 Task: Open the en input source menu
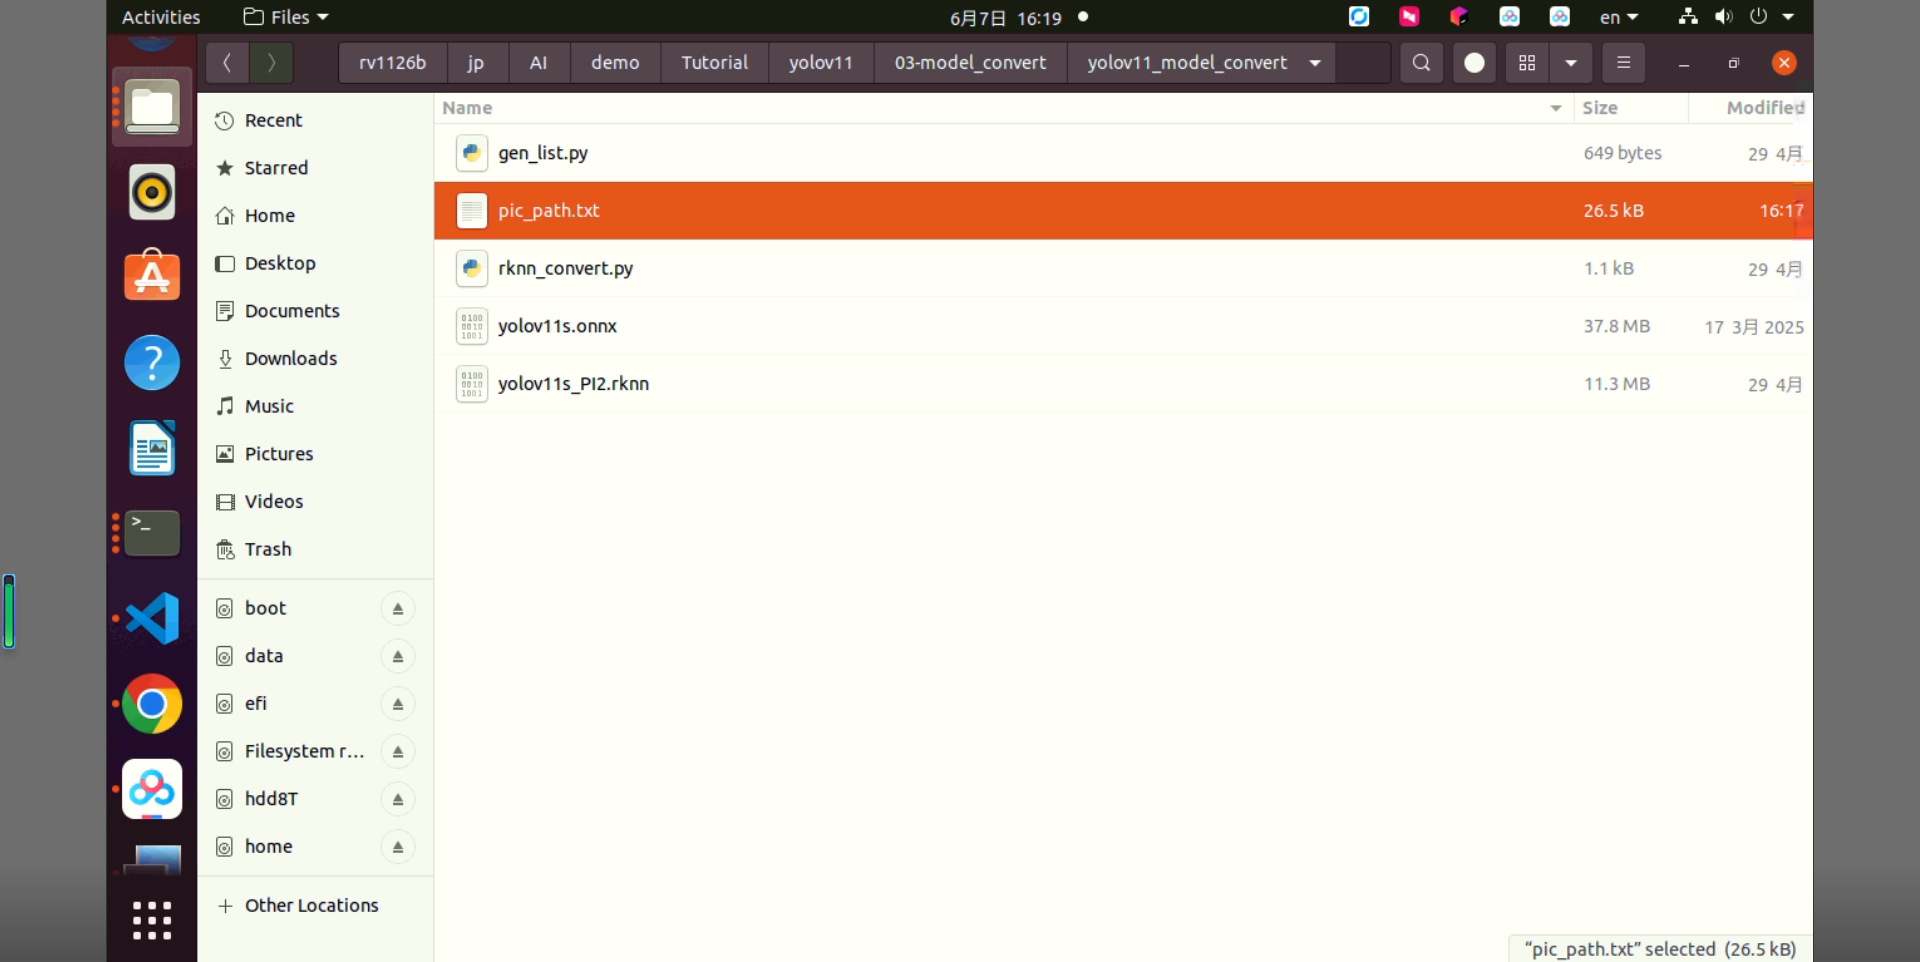1619,17
